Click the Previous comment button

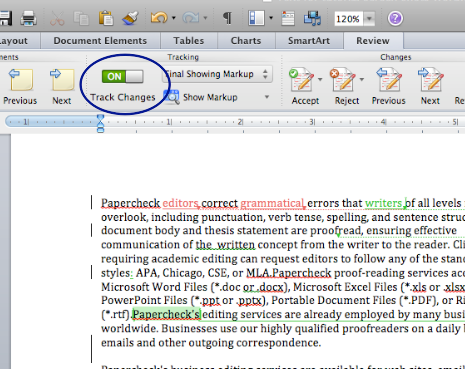20,86
